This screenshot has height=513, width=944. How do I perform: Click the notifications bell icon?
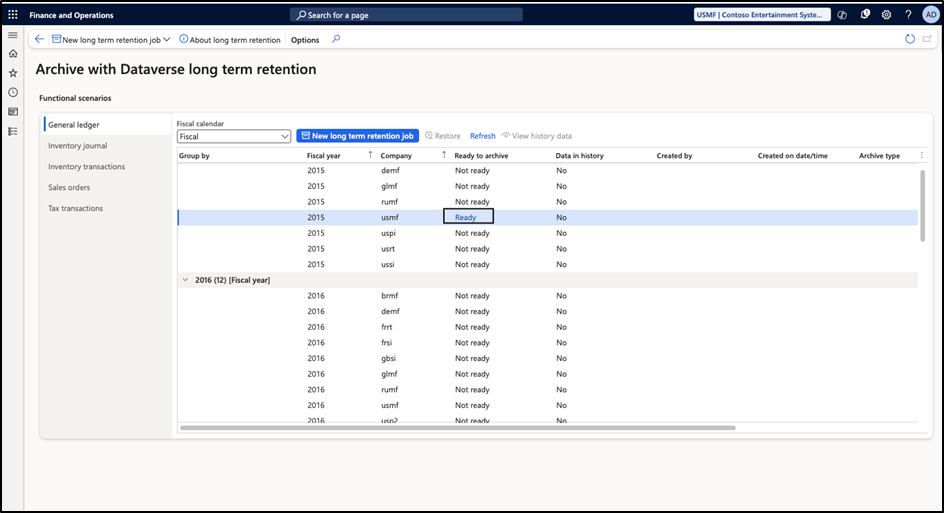[x=865, y=15]
